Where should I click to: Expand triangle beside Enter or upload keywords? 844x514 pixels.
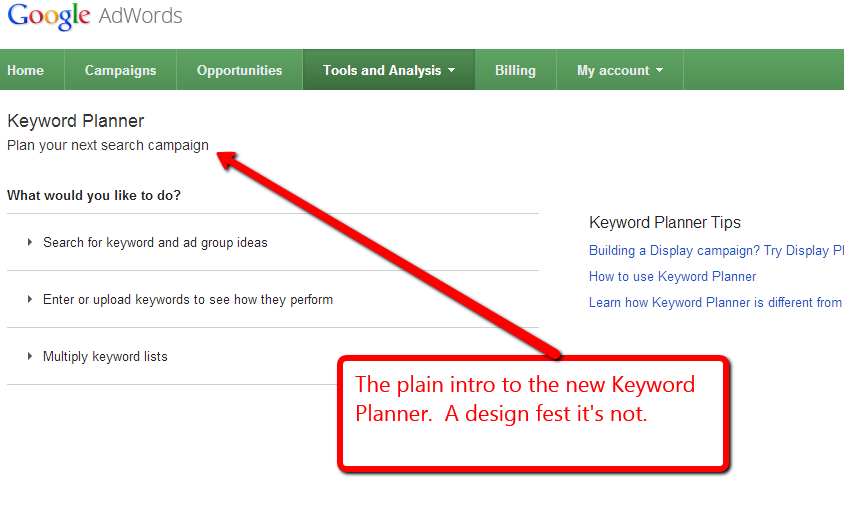(x=30, y=299)
